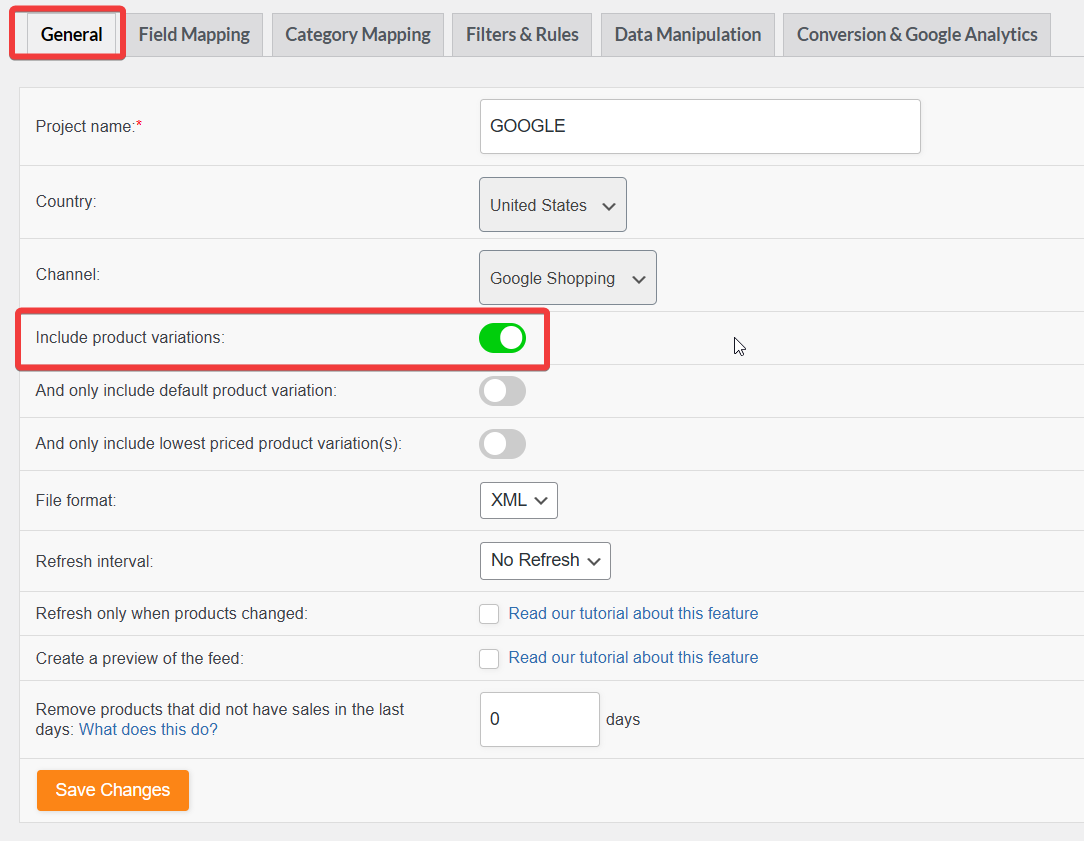This screenshot has height=841, width=1084.
Task: Open the Country dropdown
Action: coord(552,205)
